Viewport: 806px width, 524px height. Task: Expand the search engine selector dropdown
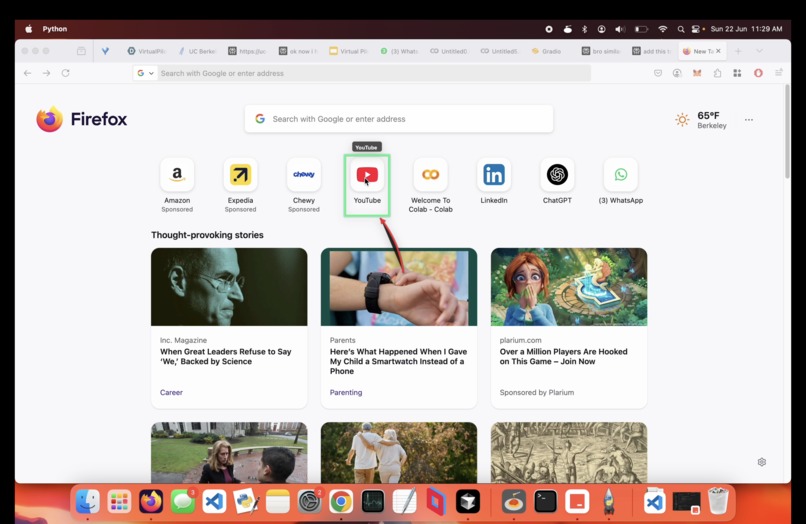point(145,73)
